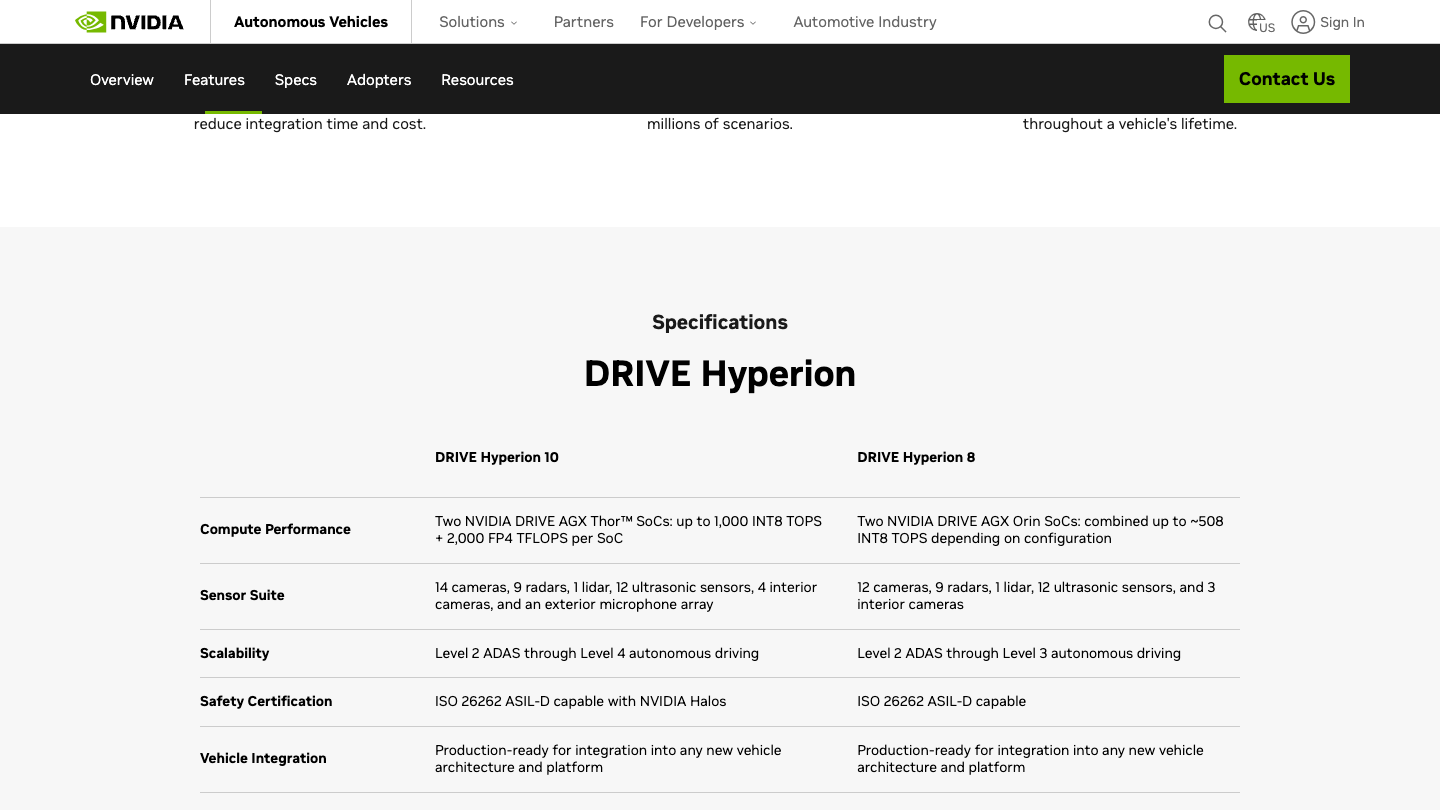This screenshot has height=810, width=1440.
Task: Click the ASIL-D with NVIDIA Halos cell
Action: 581,701
